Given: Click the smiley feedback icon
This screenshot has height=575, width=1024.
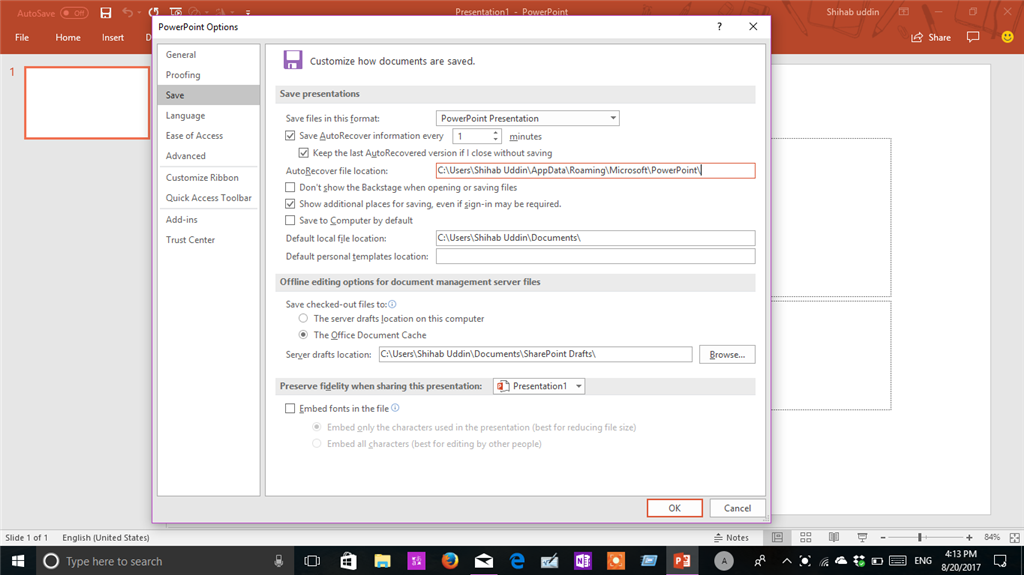Looking at the screenshot, I should [1008, 37].
